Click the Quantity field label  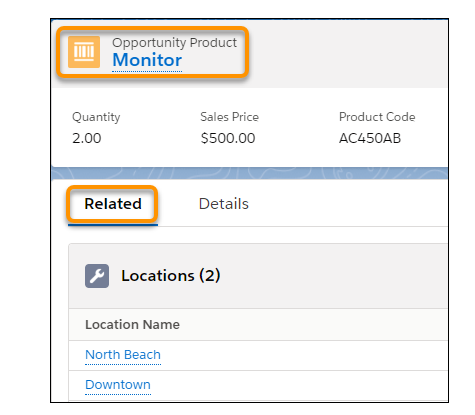[x=96, y=117]
